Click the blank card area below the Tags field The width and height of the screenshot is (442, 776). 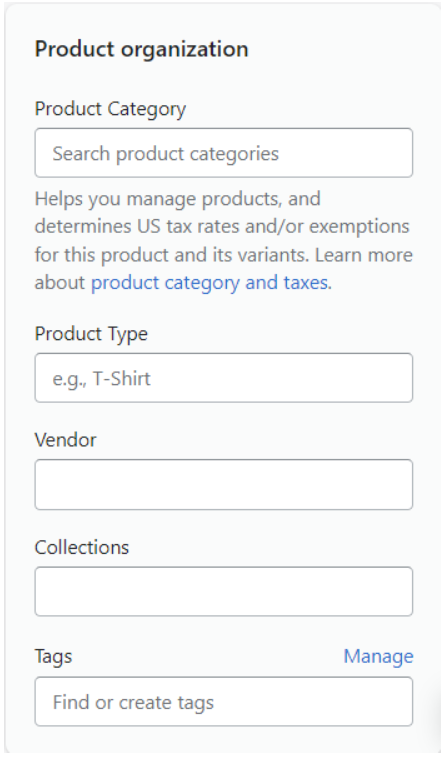point(224,739)
